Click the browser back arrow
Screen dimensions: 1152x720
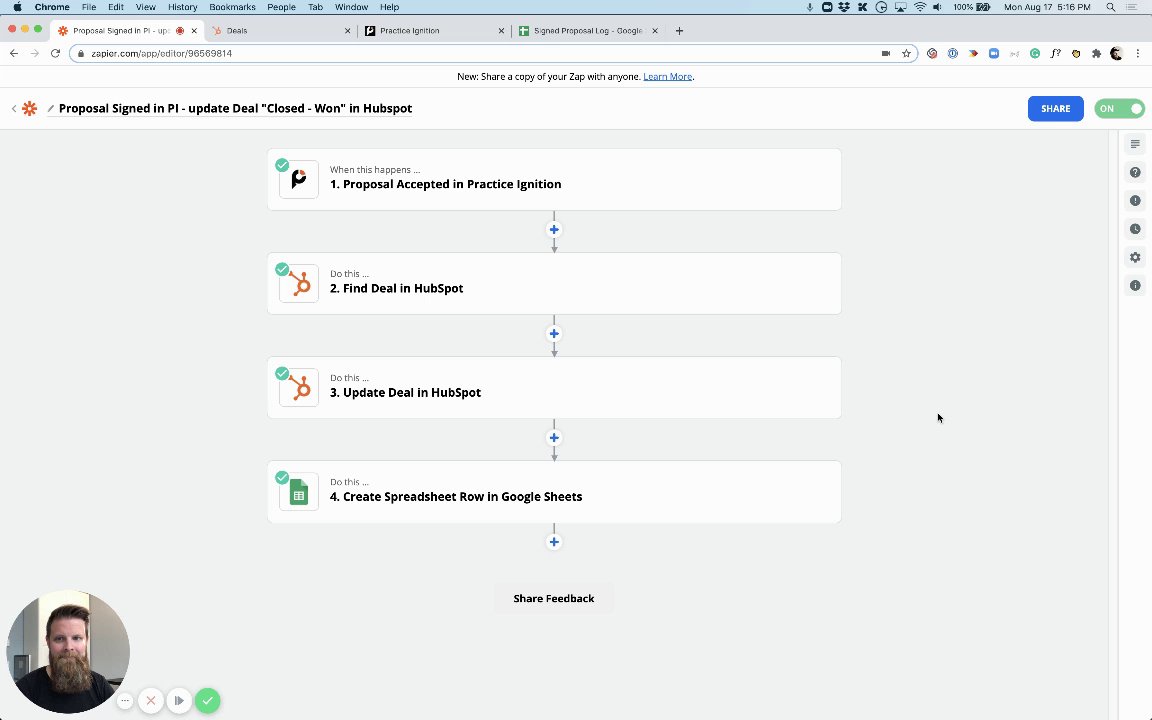(14, 53)
